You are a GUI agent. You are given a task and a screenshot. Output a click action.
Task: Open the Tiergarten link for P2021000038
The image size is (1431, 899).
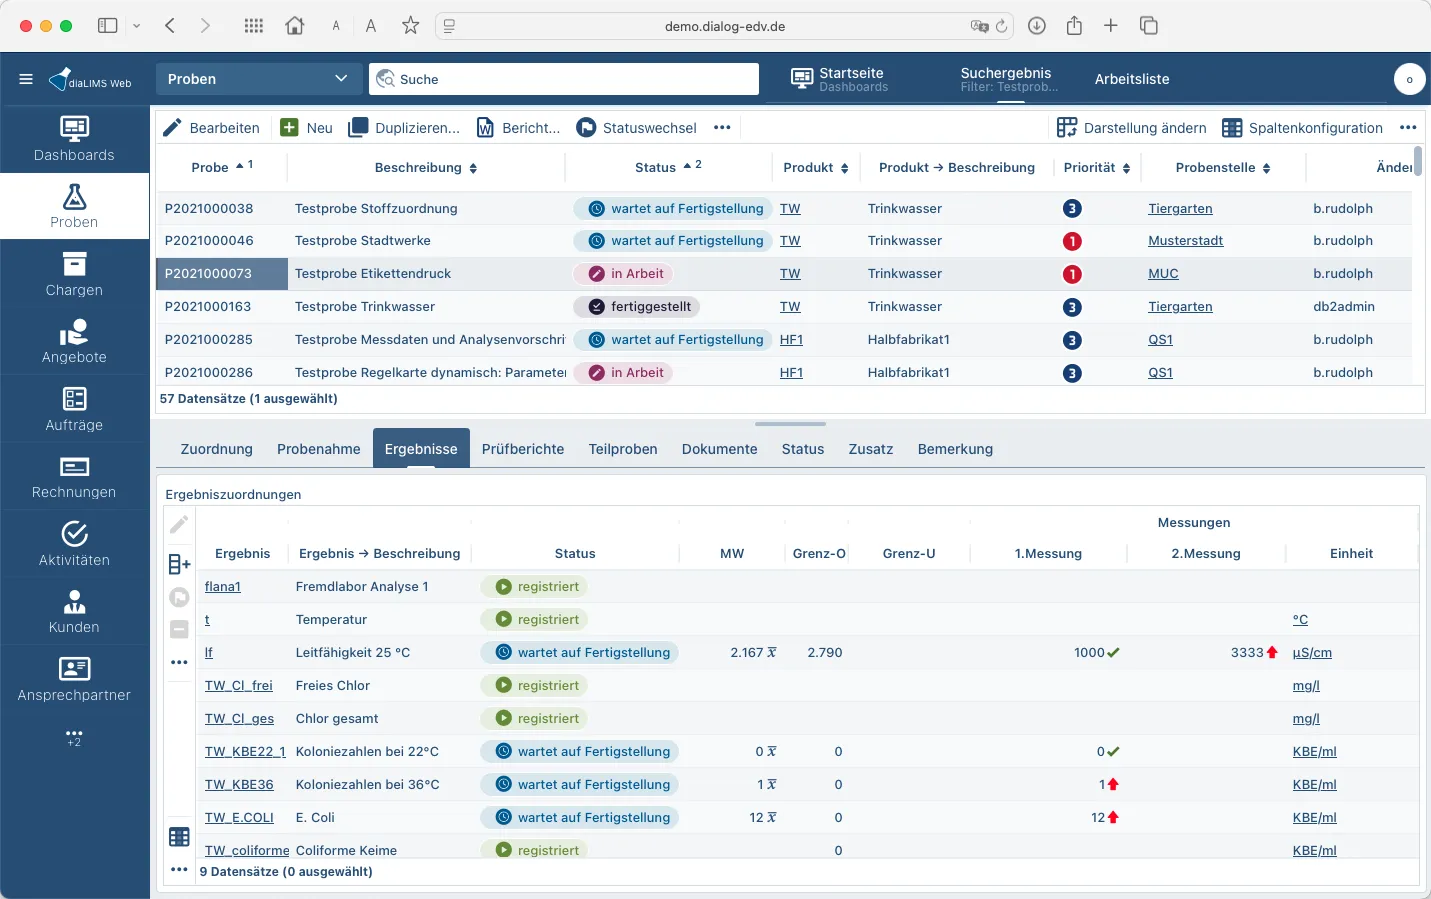(1180, 209)
